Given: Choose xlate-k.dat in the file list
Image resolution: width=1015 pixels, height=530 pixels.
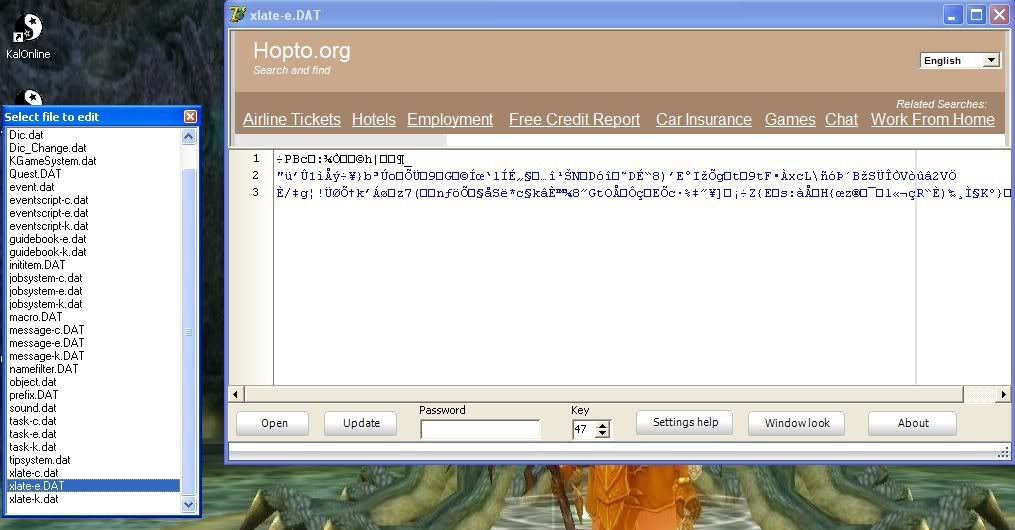Looking at the screenshot, I should pos(33,499).
